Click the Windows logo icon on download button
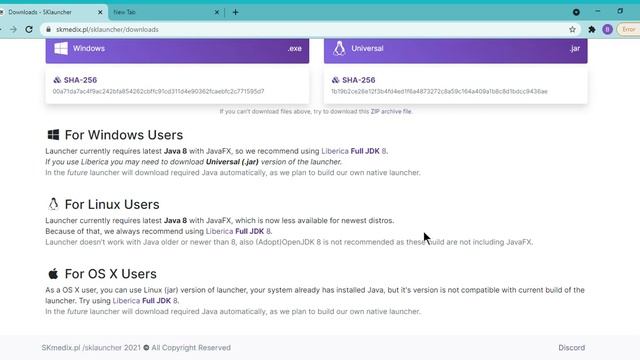Screen dimensions: 640x360 pos(61,49)
